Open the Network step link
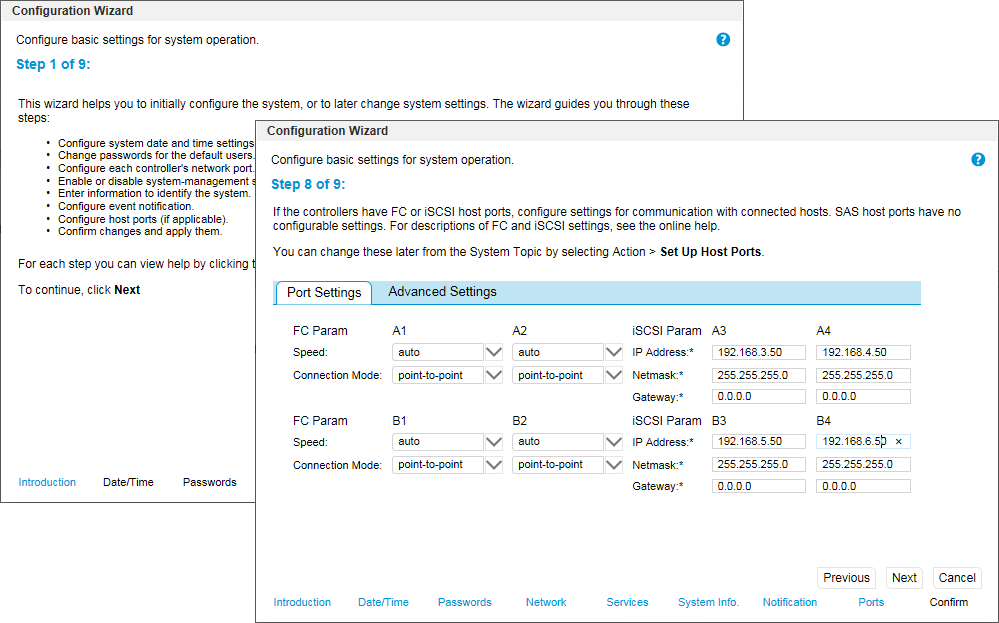 point(545,602)
